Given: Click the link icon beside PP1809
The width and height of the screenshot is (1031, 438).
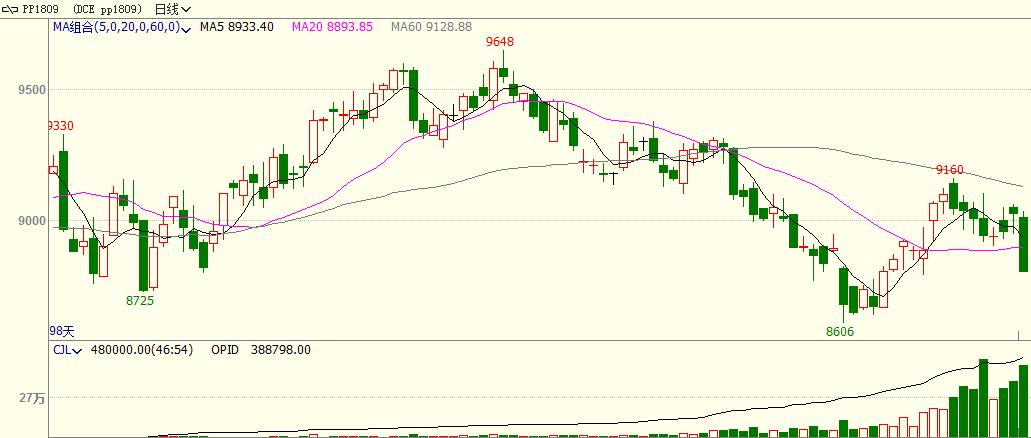Looking at the screenshot, I should (x=11, y=9).
